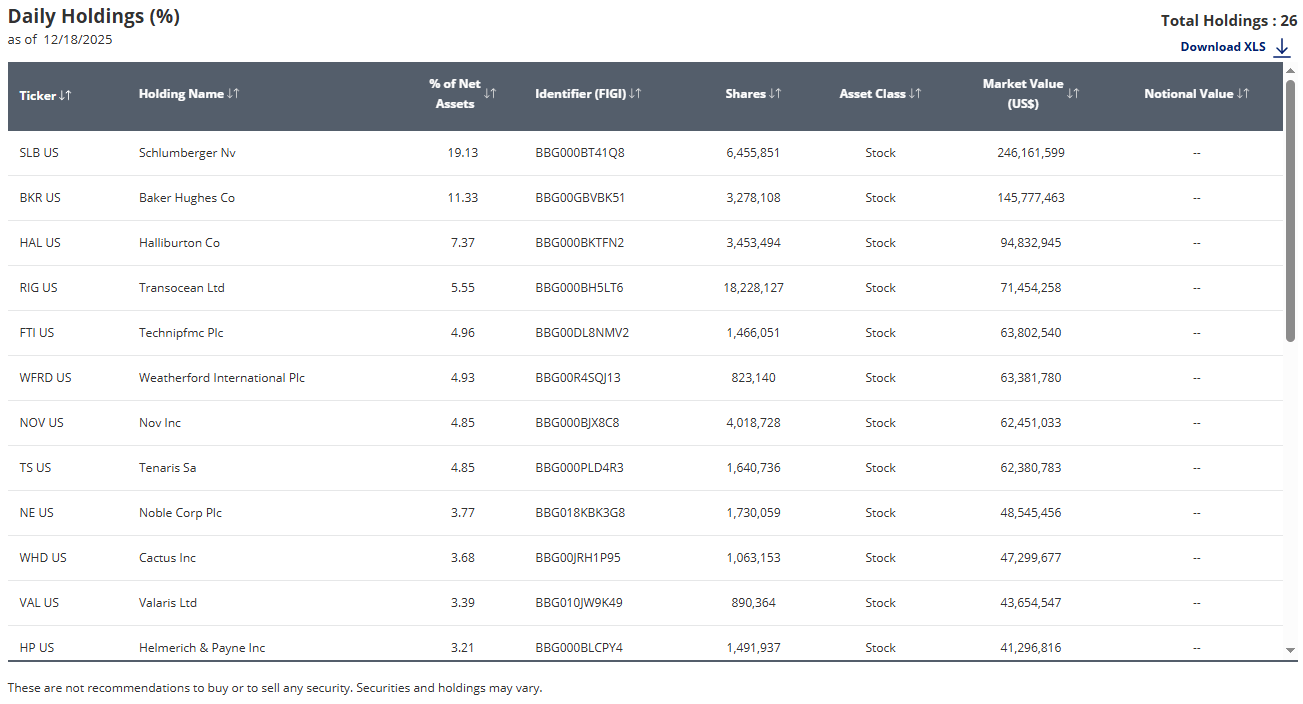This screenshot has height=704, width=1303.
Task: Click the holdings table vertical scrollbar thumb
Action: point(1290,210)
